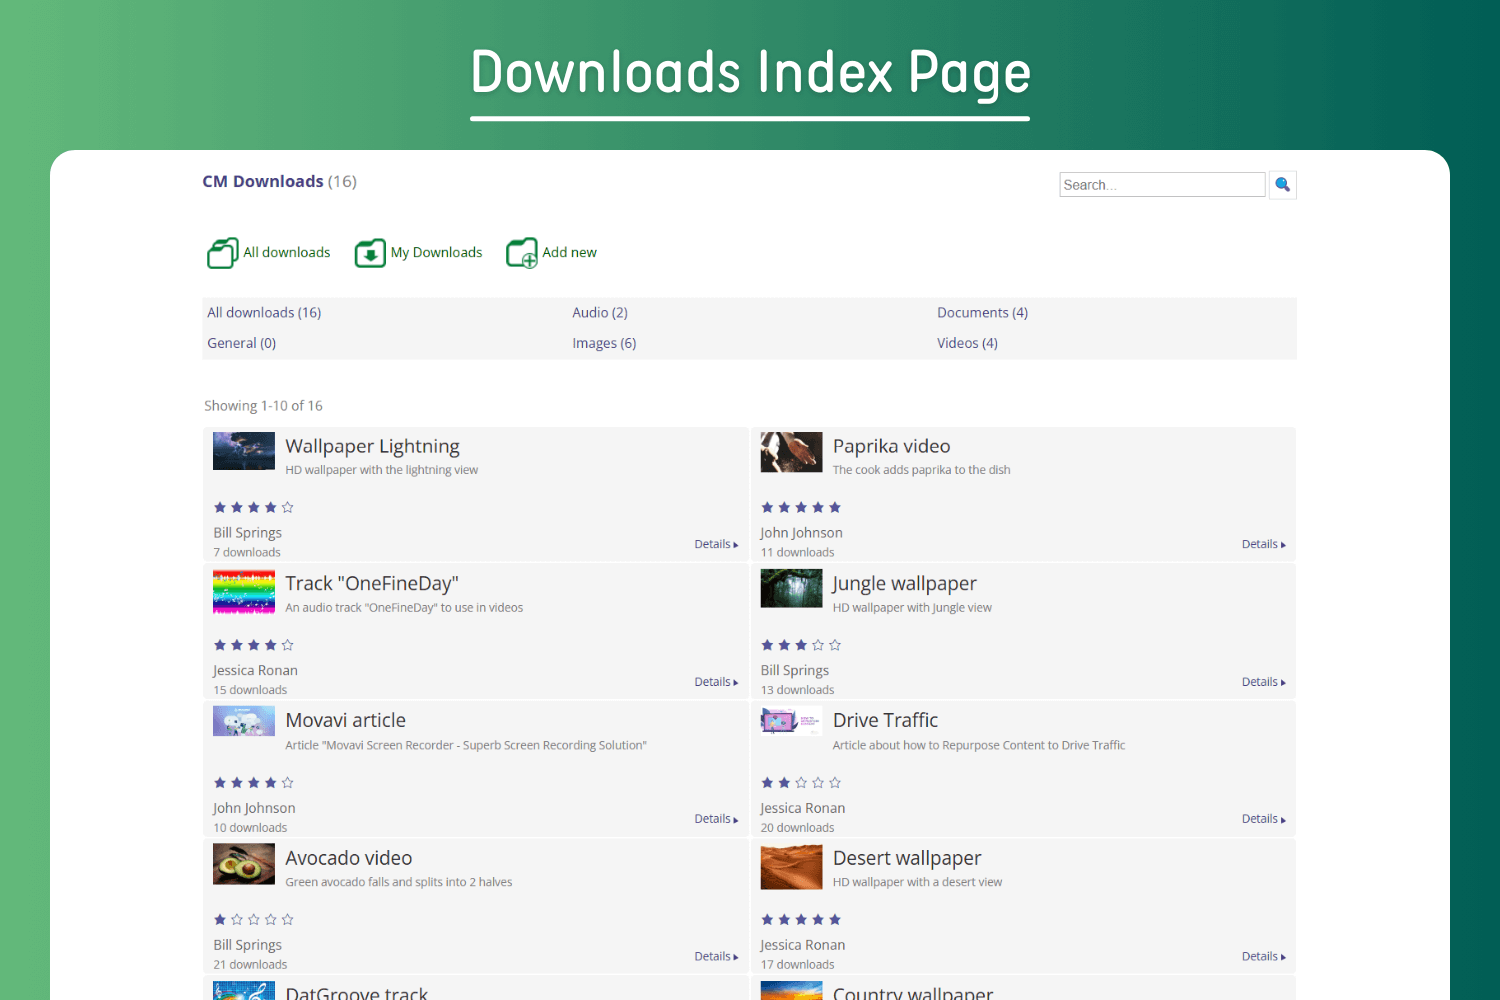The height and width of the screenshot is (1000, 1500).
Task: Filter by Videos (4) category
Action: [967, 343]
